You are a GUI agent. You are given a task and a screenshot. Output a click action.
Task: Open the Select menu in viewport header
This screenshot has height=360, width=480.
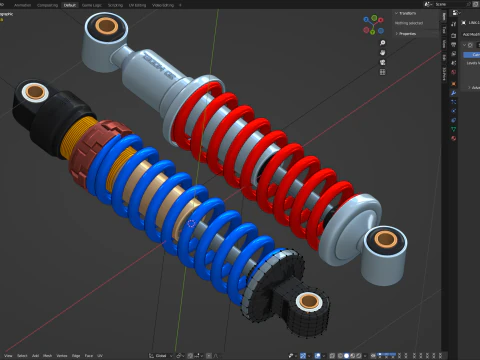(22, 356)
